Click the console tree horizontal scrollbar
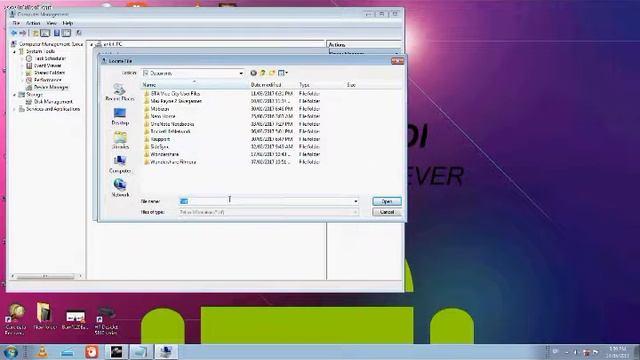Screen dimensions: 640x360 pyautogui.click(x=45, y=276)
